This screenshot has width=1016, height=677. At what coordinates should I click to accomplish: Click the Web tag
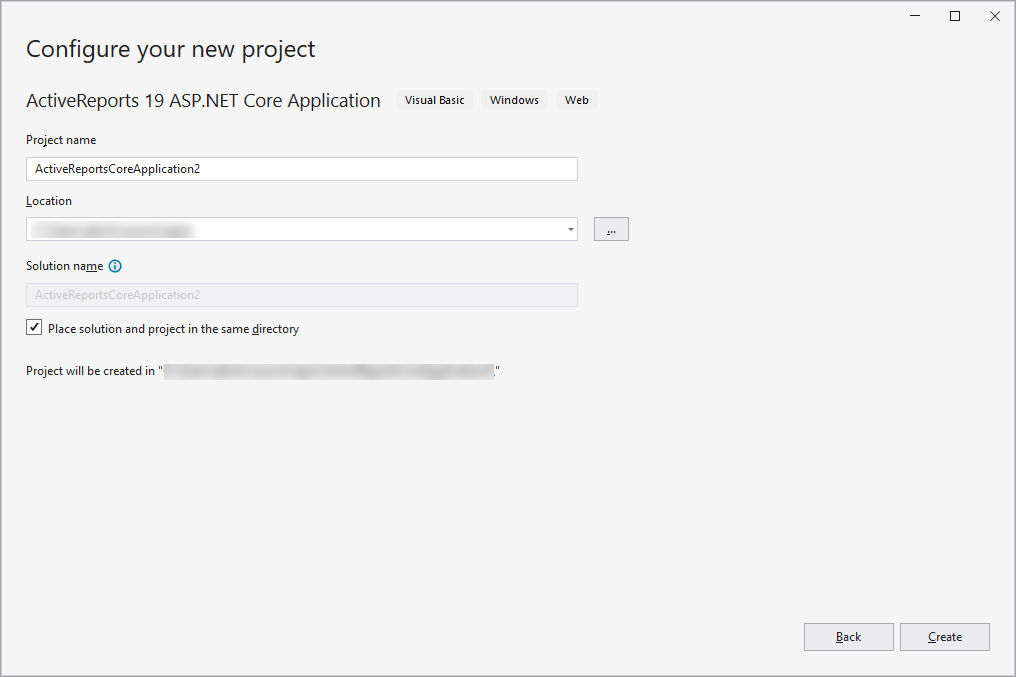point(577,100)
